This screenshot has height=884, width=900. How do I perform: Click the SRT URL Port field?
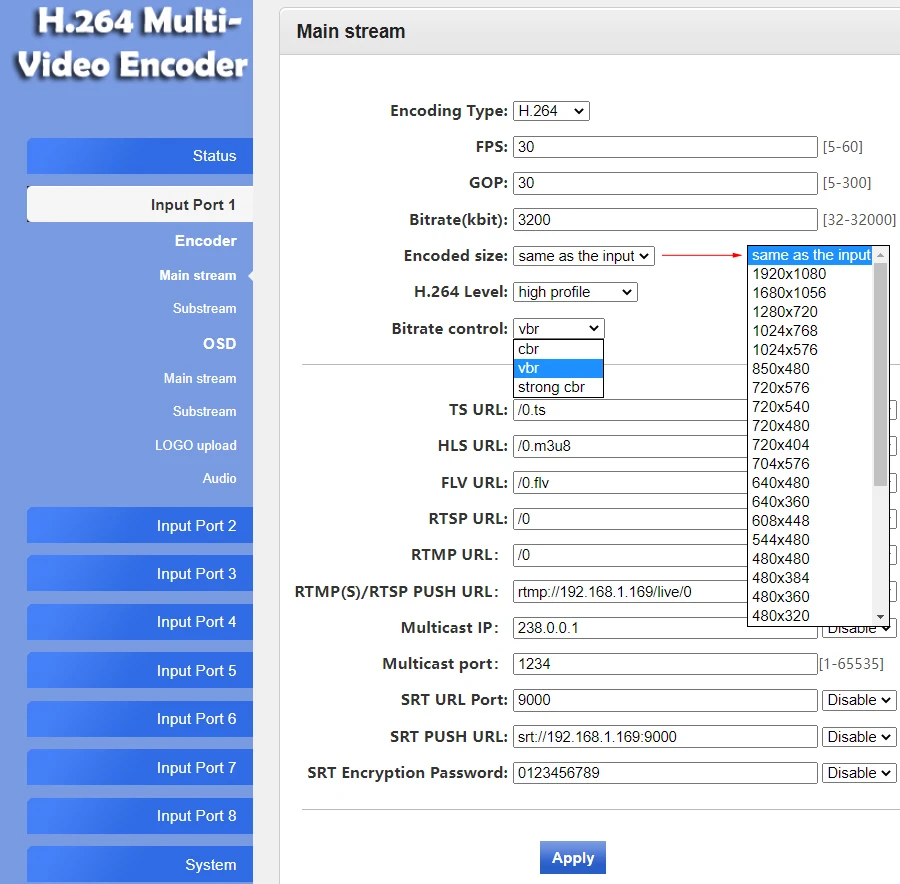(x=665, y=700)
